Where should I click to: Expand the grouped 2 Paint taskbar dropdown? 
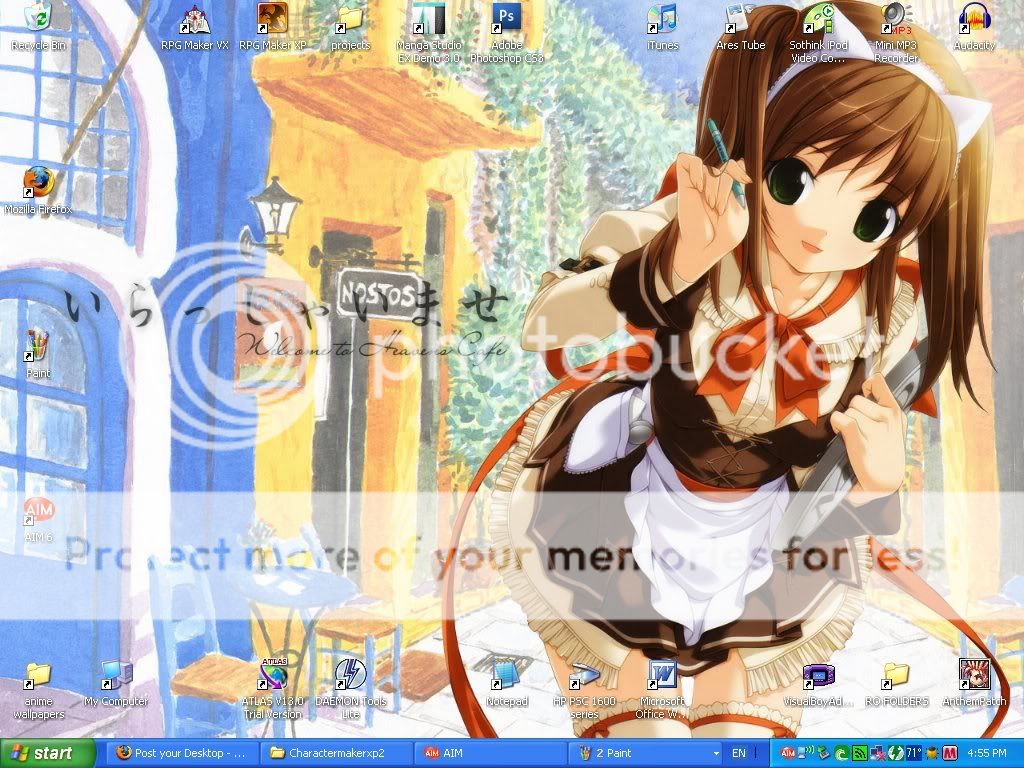716,753
